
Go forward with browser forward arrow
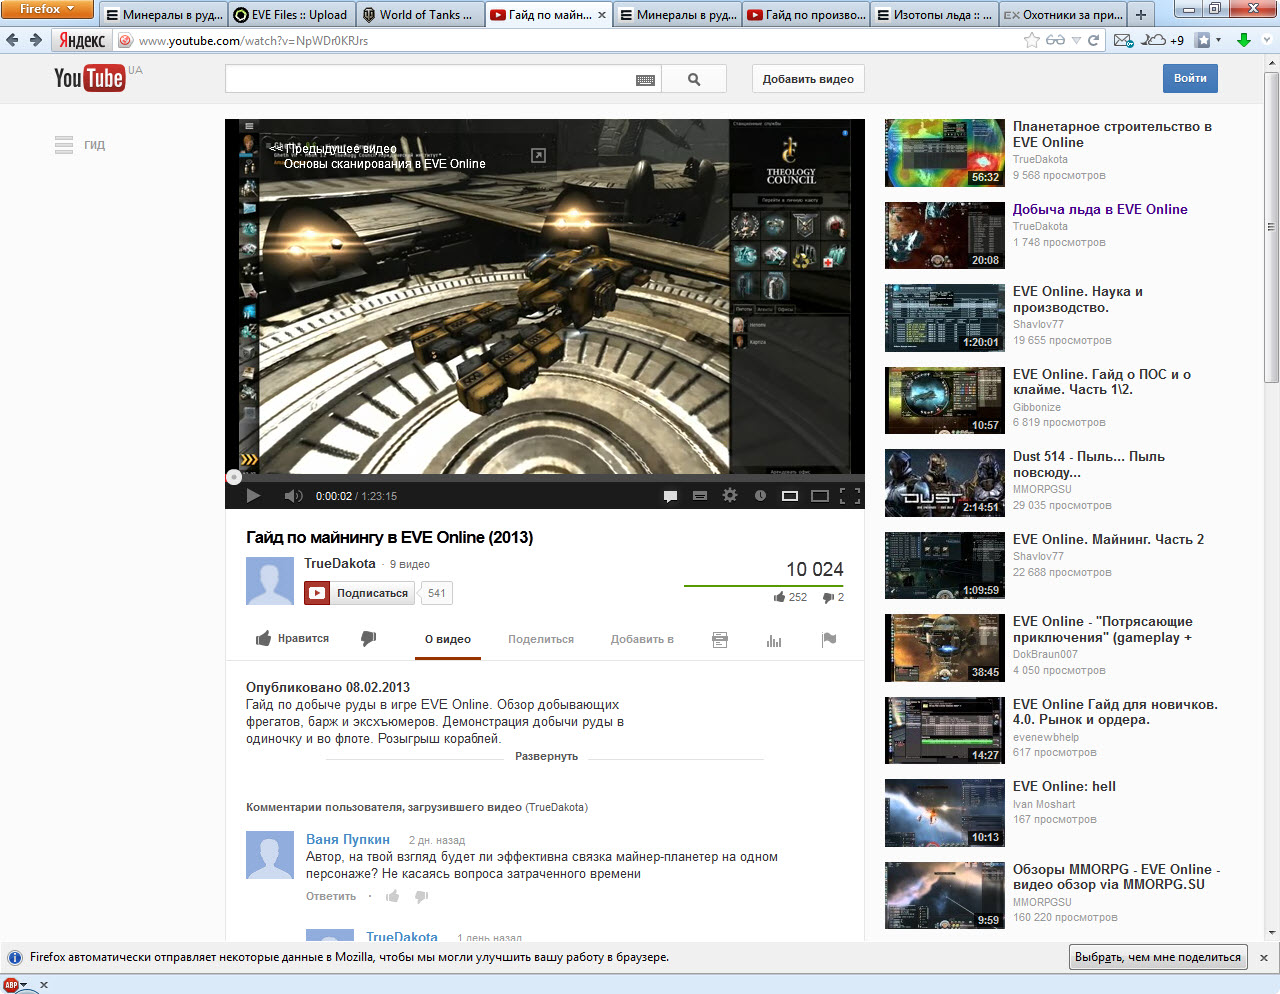[x=36, y=40]
